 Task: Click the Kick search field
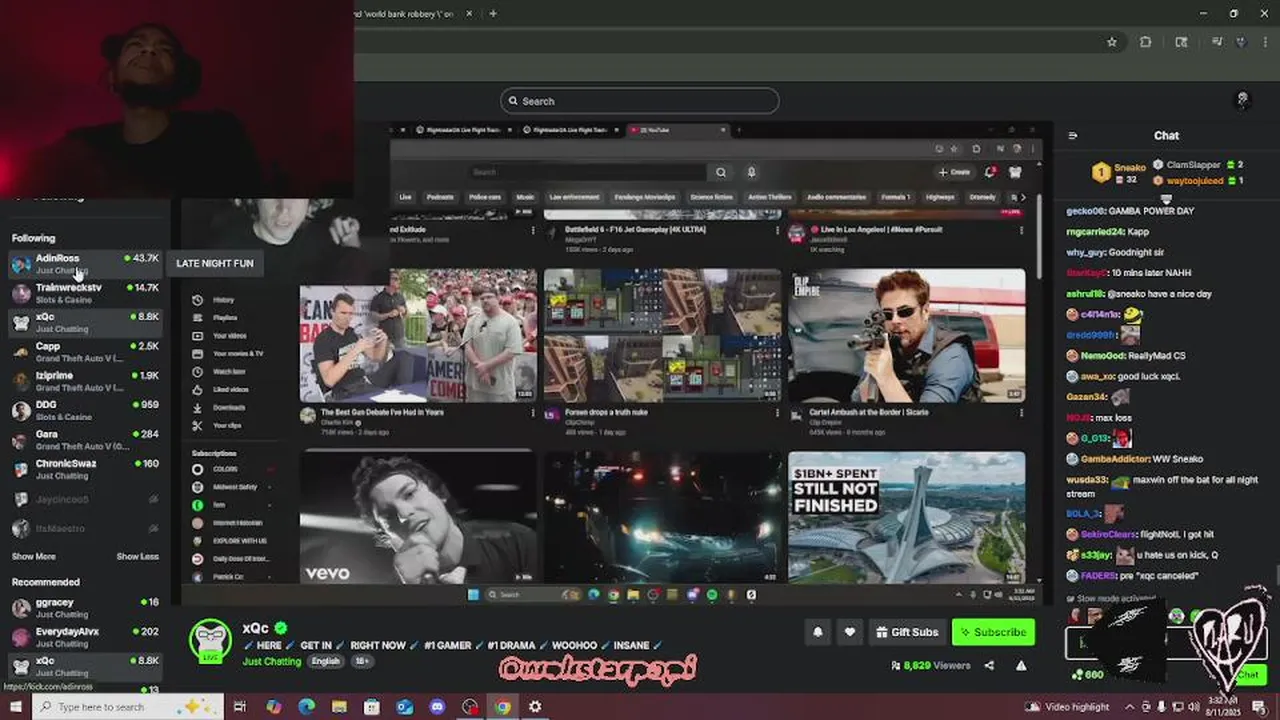(x=639, y=101)
